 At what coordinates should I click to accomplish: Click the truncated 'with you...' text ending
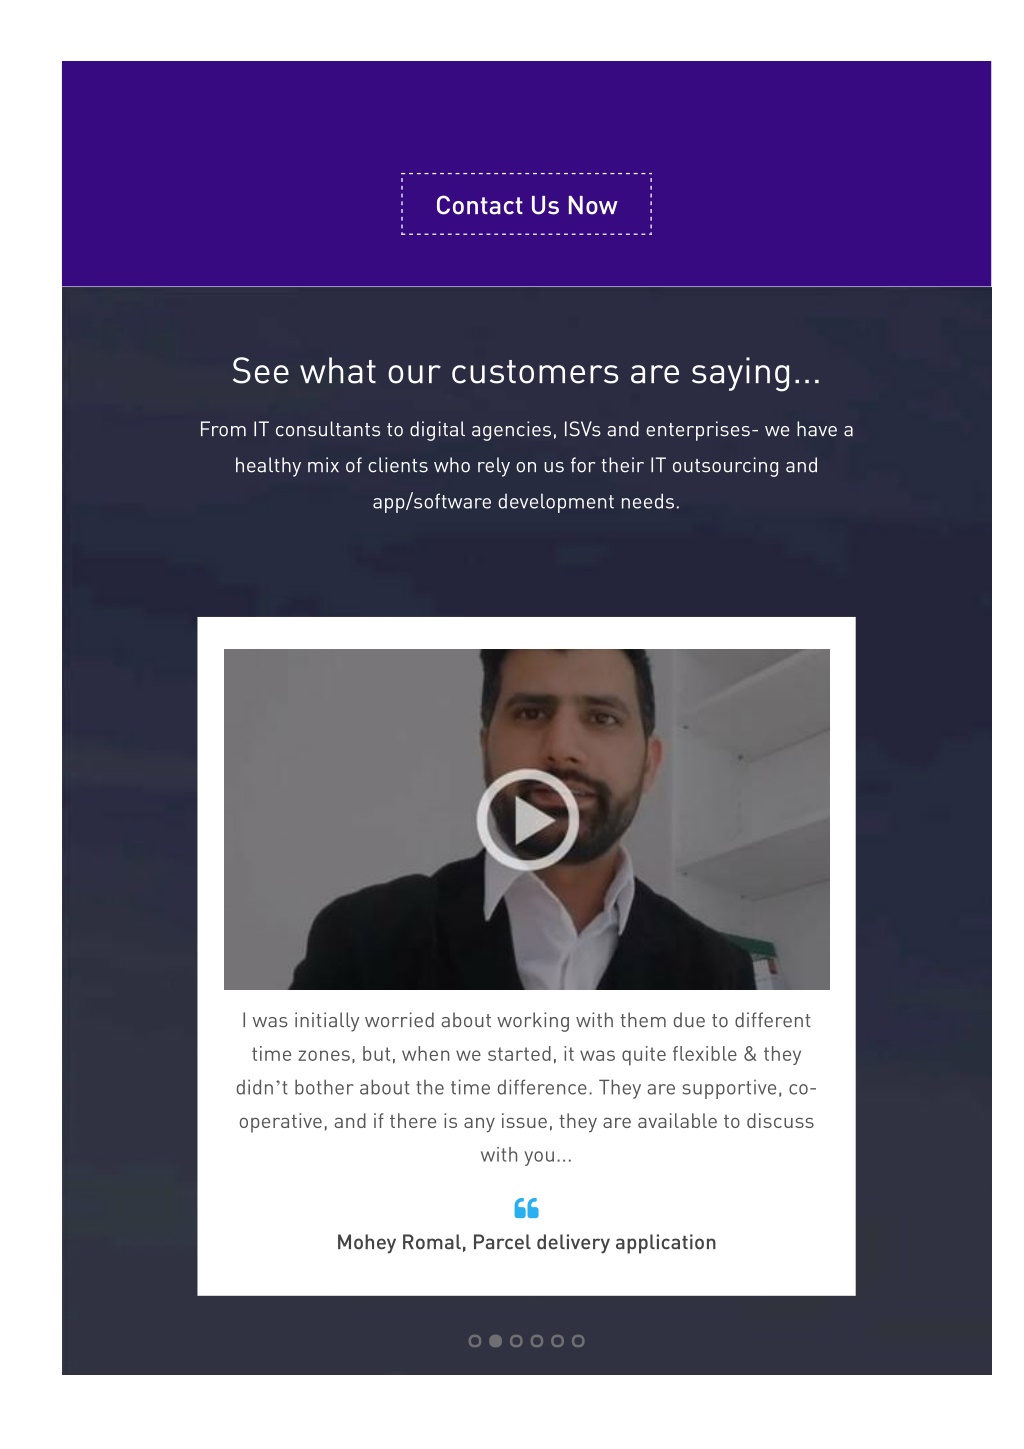526,1155
